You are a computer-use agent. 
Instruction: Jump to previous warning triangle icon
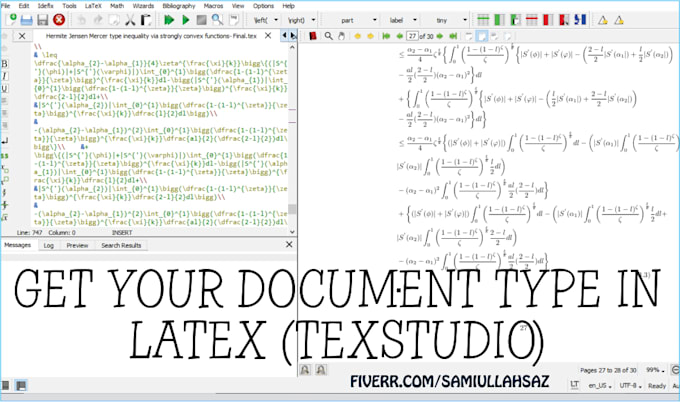click(602, 20)
